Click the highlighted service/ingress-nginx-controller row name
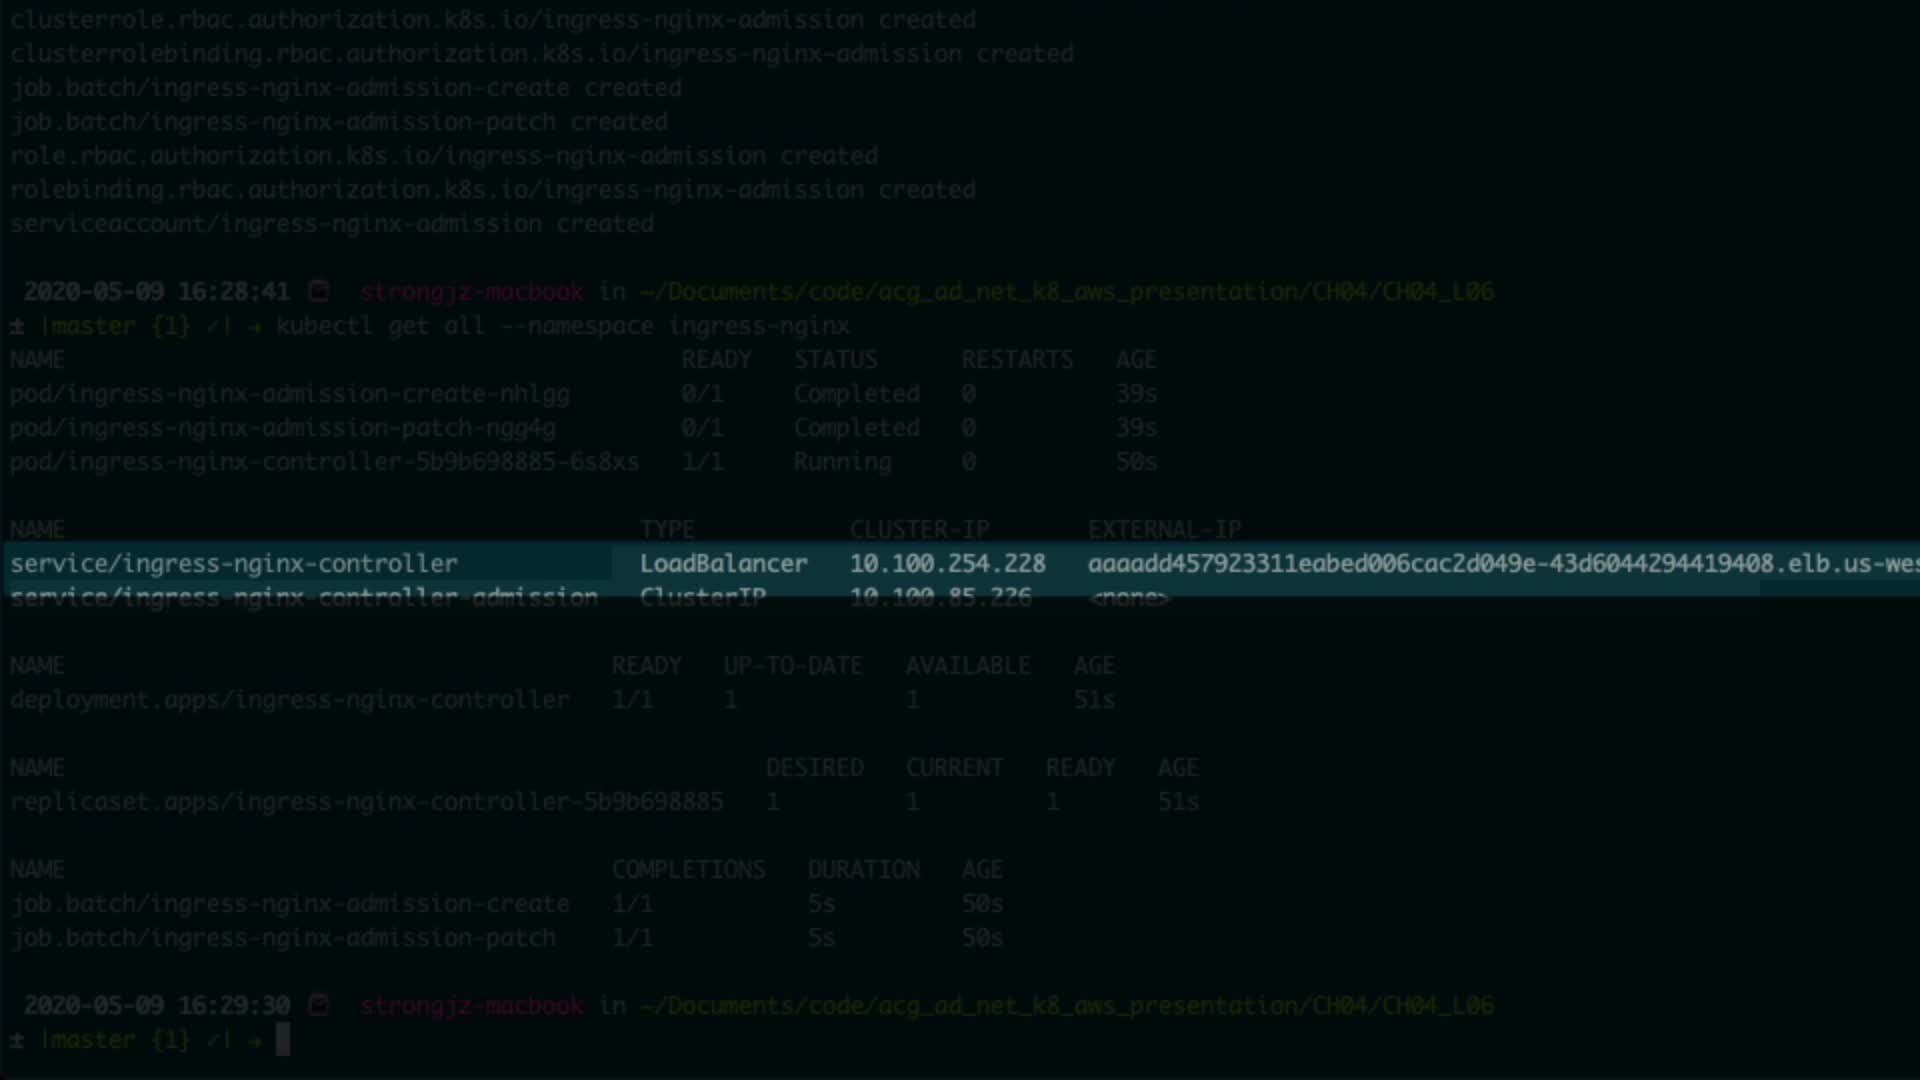The image size is (1920, 1080). tap(234, 564)
